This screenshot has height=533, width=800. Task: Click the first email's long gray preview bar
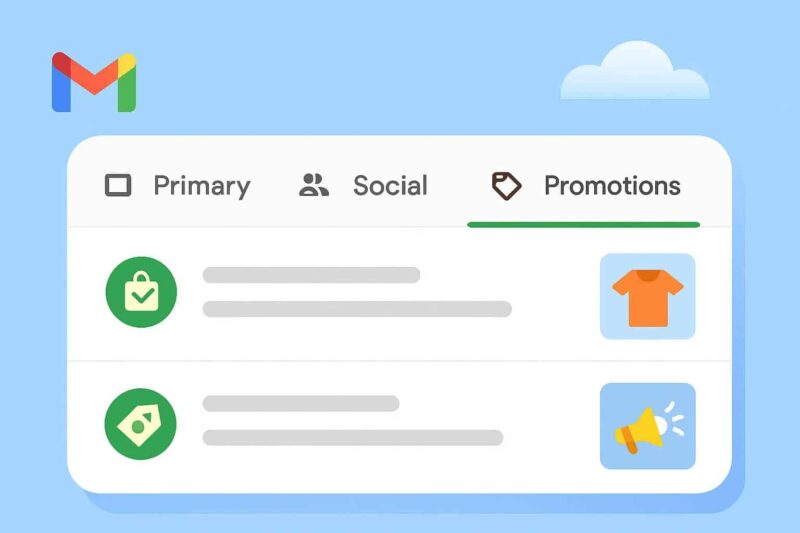pos(357,309)
